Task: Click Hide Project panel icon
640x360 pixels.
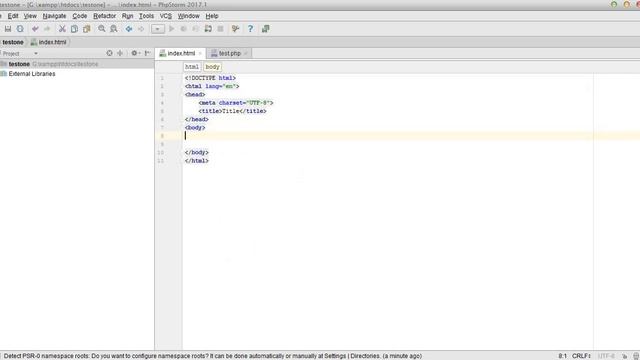Action: [x=147, y=53]
